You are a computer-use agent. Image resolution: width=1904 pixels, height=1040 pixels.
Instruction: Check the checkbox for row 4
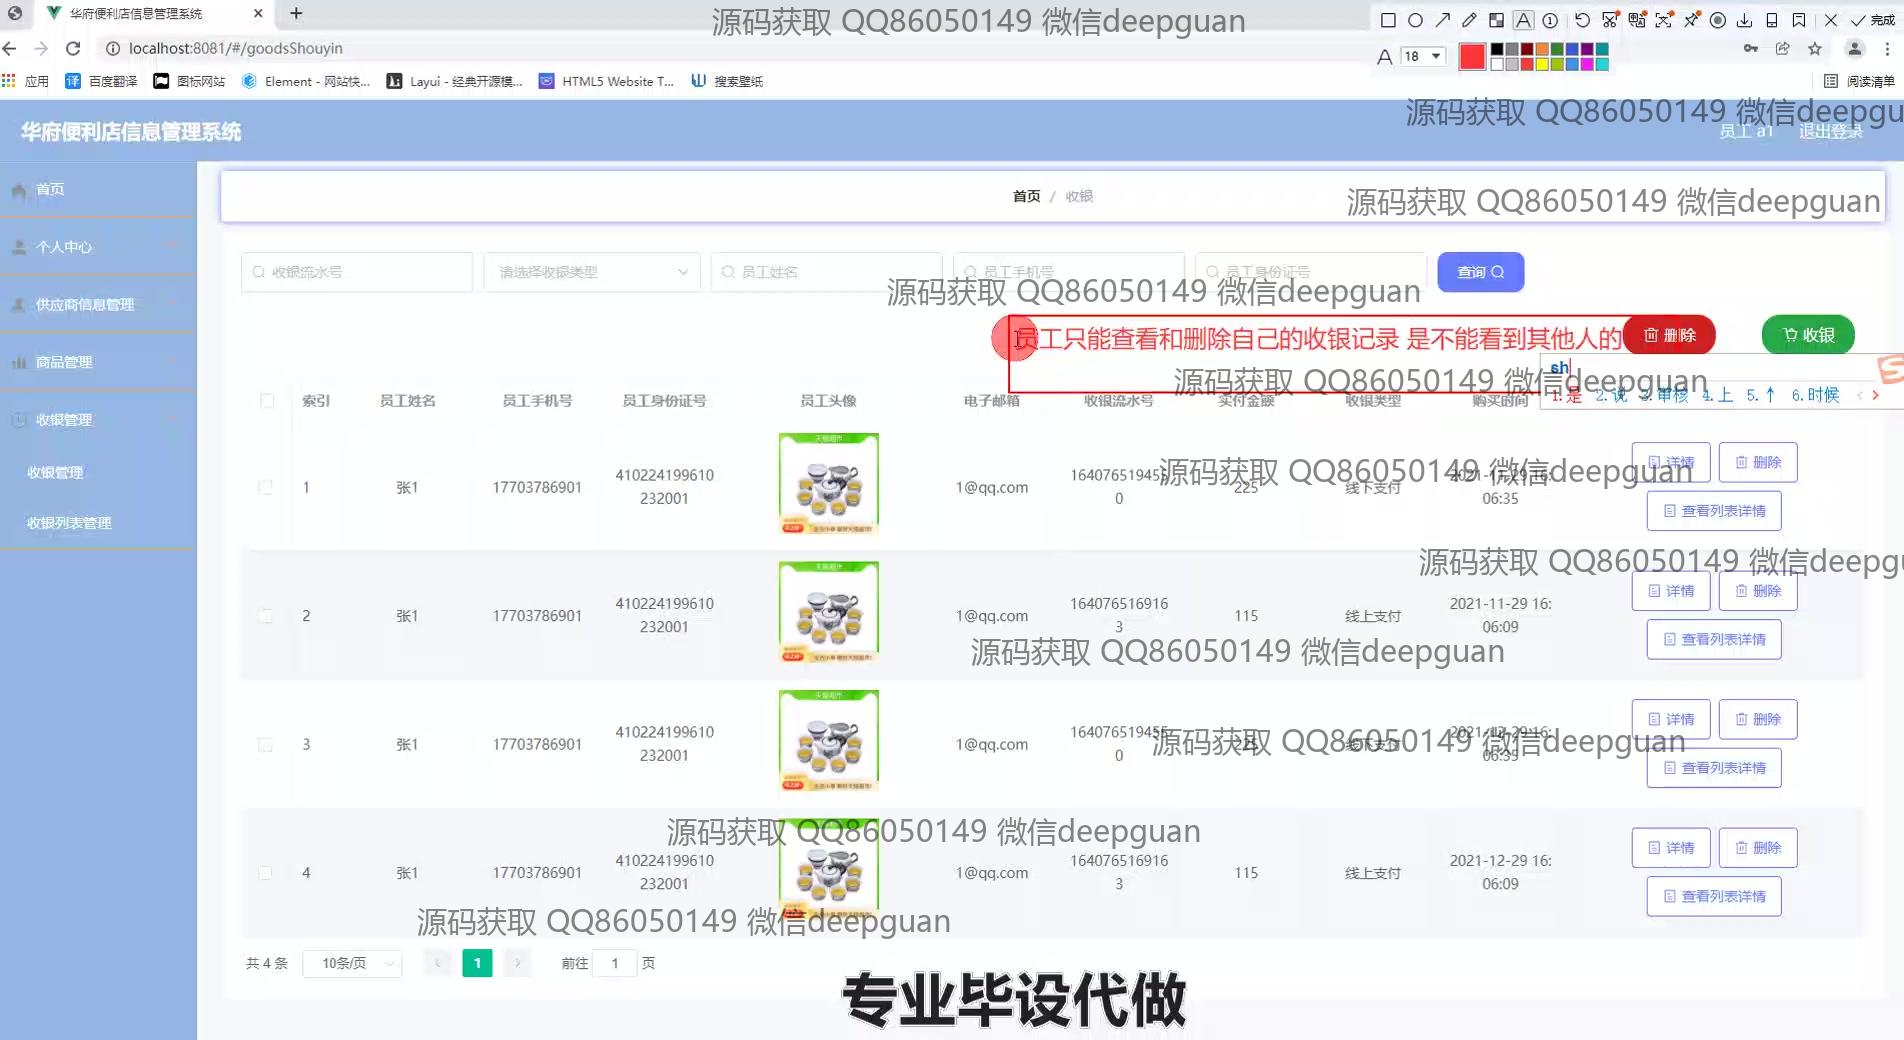click(265, 873)
